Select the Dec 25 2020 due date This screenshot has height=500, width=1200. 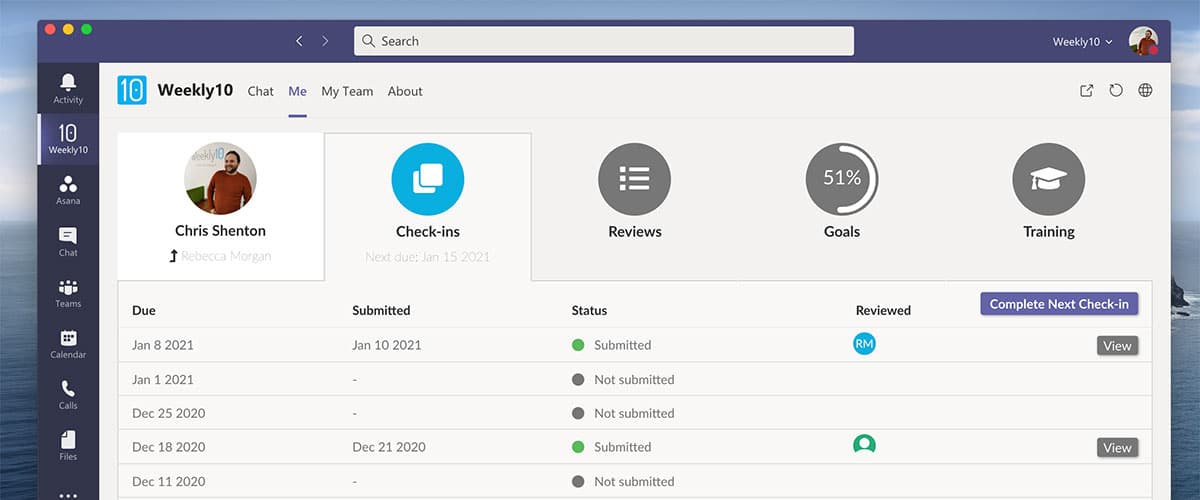tap(166, 413)
